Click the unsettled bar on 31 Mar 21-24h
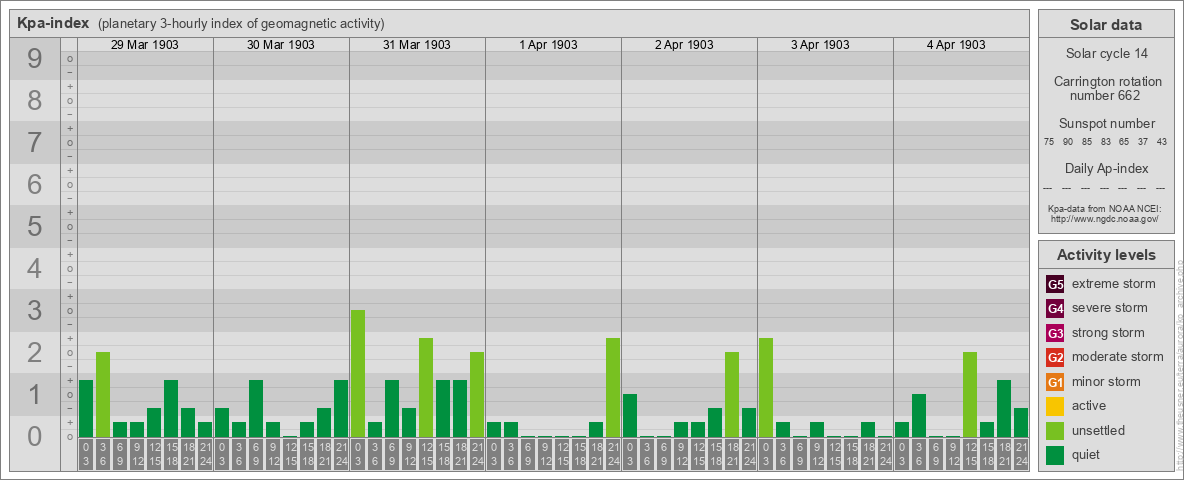The height and width of the screenshot is (480, 1184). click(x=476, y=395)
